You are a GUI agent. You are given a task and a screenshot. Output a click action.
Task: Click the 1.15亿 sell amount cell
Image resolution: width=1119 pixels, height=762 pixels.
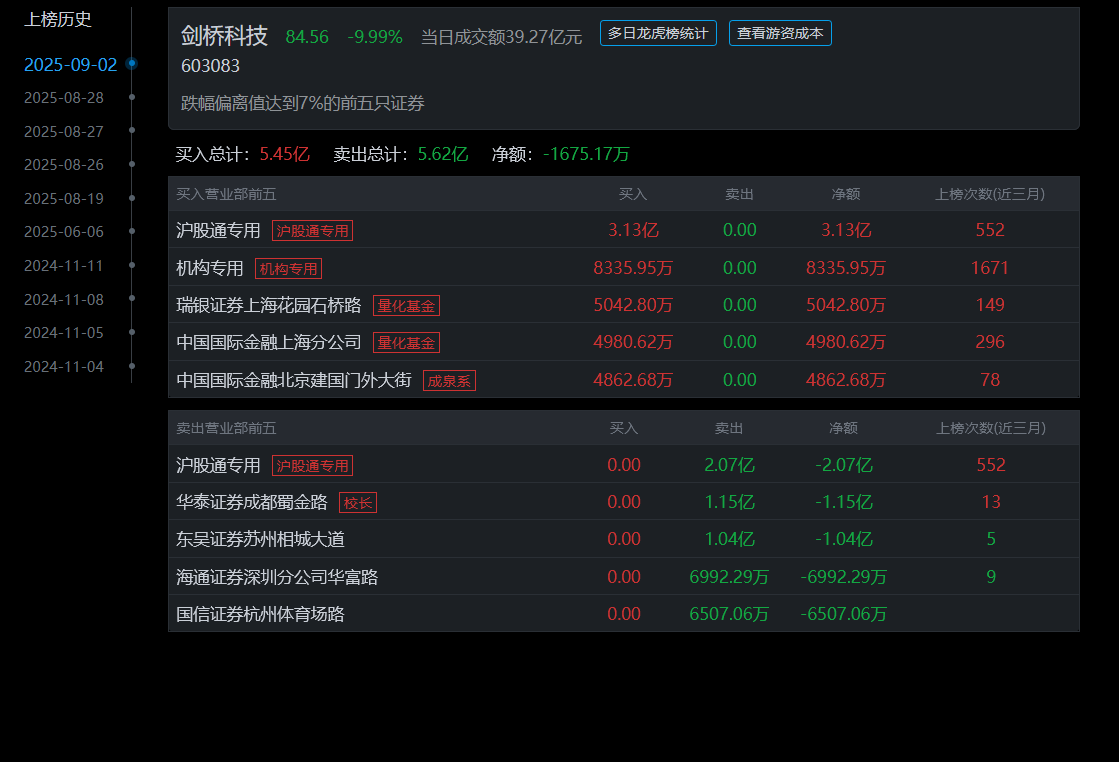729,502
